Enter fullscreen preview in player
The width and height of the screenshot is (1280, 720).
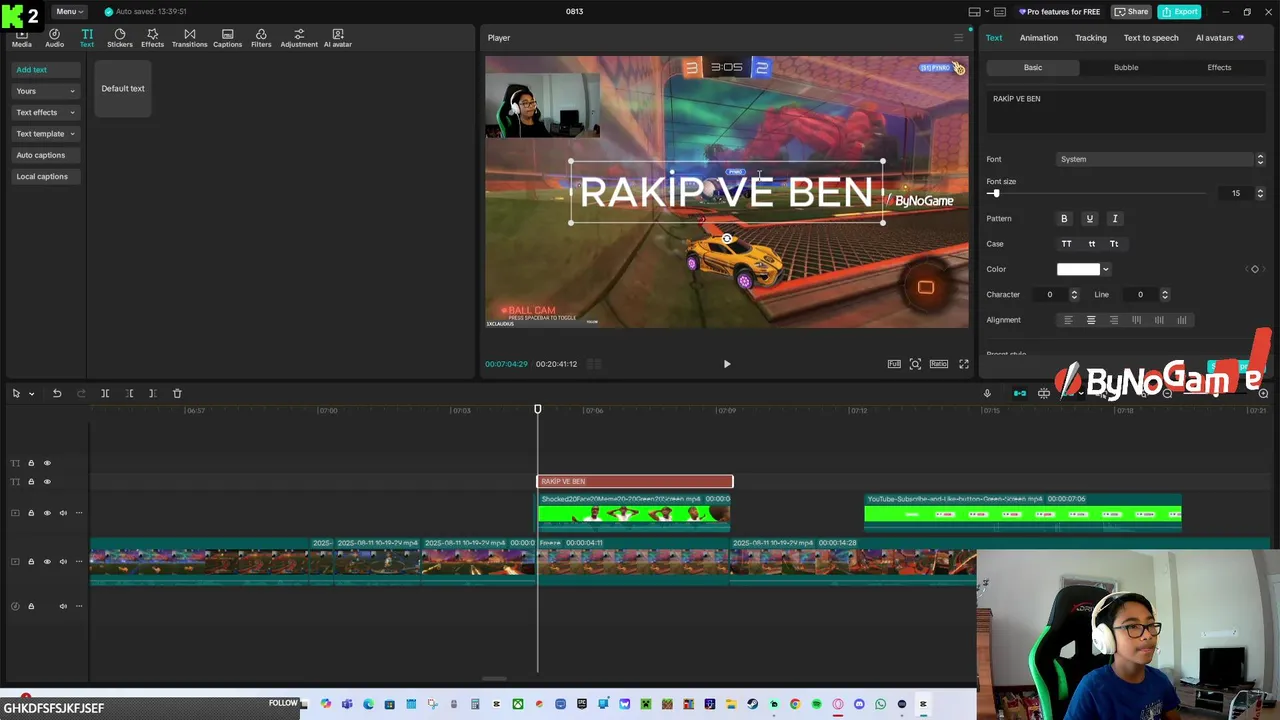(x=964, y=364)
